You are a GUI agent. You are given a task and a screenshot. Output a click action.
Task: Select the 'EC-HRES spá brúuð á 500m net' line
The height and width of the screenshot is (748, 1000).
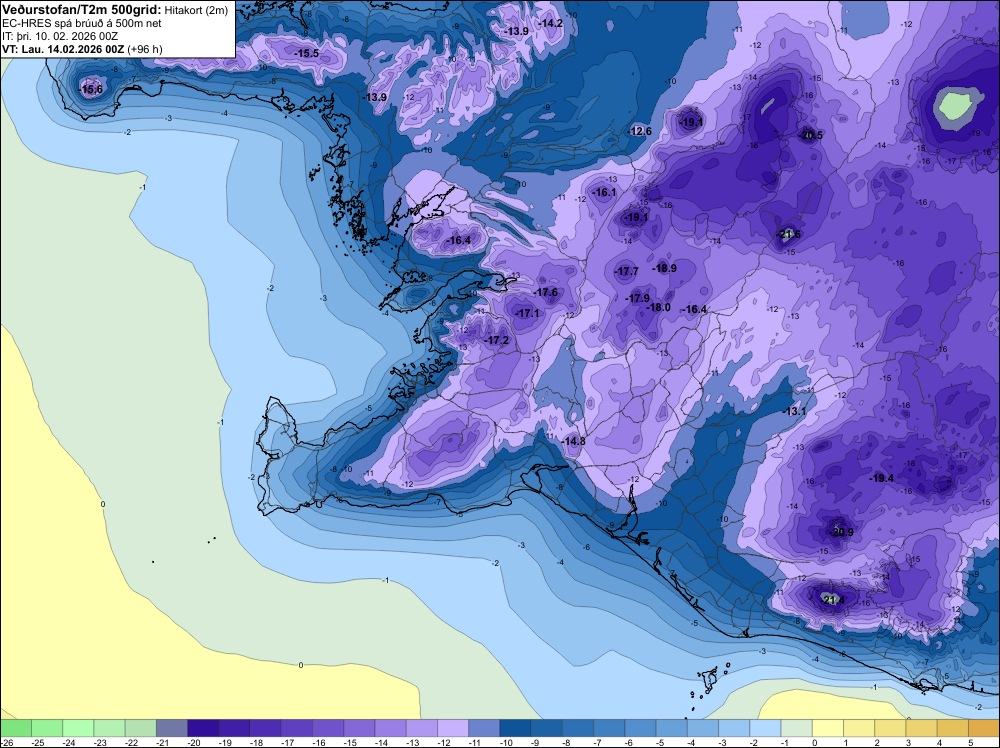coord(82,24)
